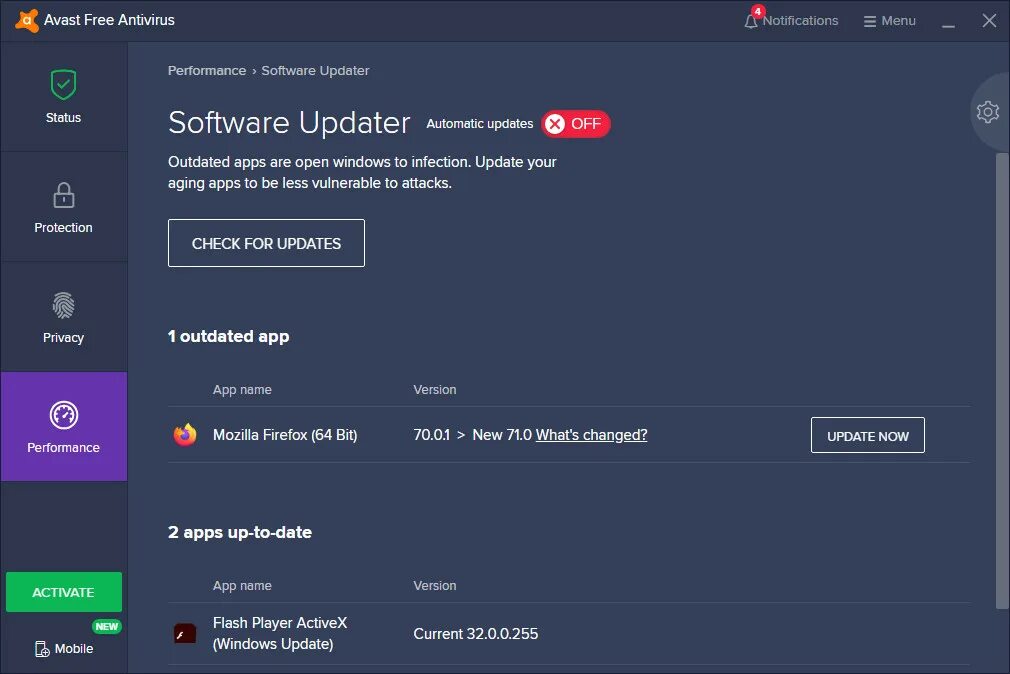Screen dimensions: 1010x674
Task: Toggle Automatic updates OFF switch
Action: 575,124
